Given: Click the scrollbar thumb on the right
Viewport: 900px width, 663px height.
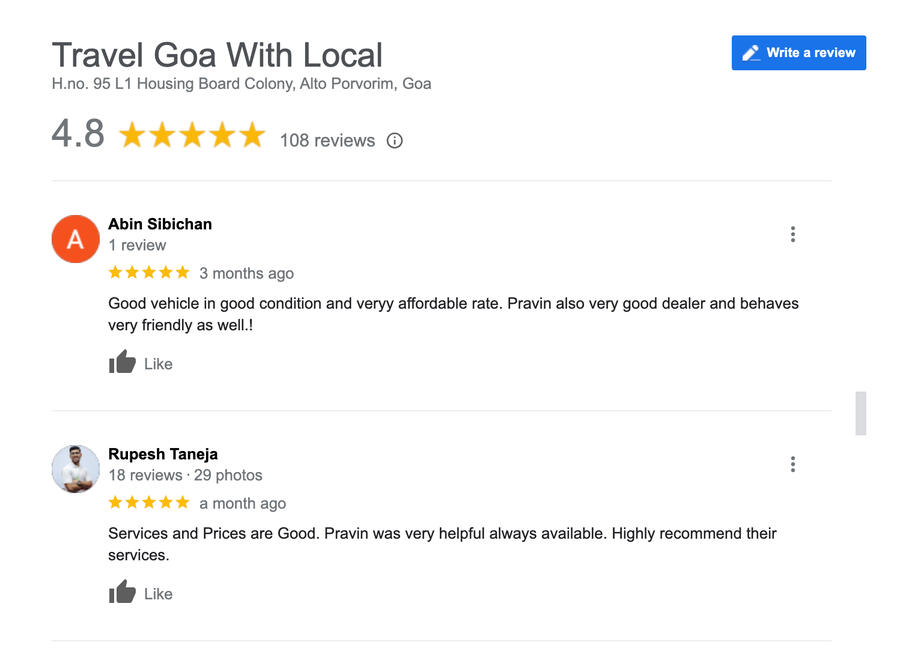Looking at the screenshot, I should pos(860,413).
